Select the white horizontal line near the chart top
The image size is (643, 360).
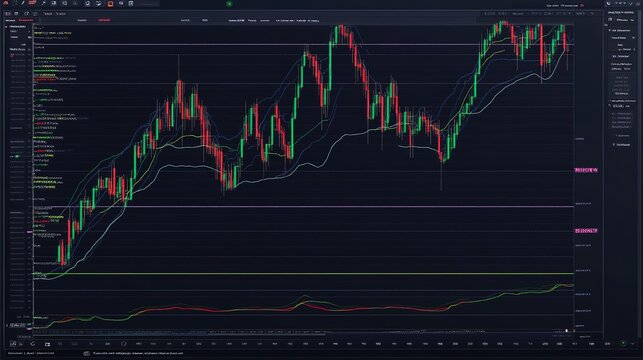point(303,44)
